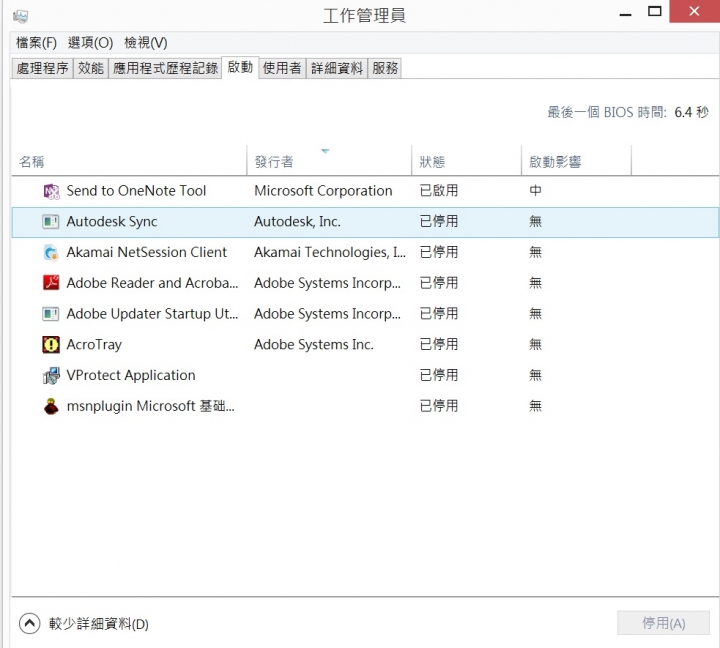Click the Akamai Technologies publisher cell

point(330,252)
